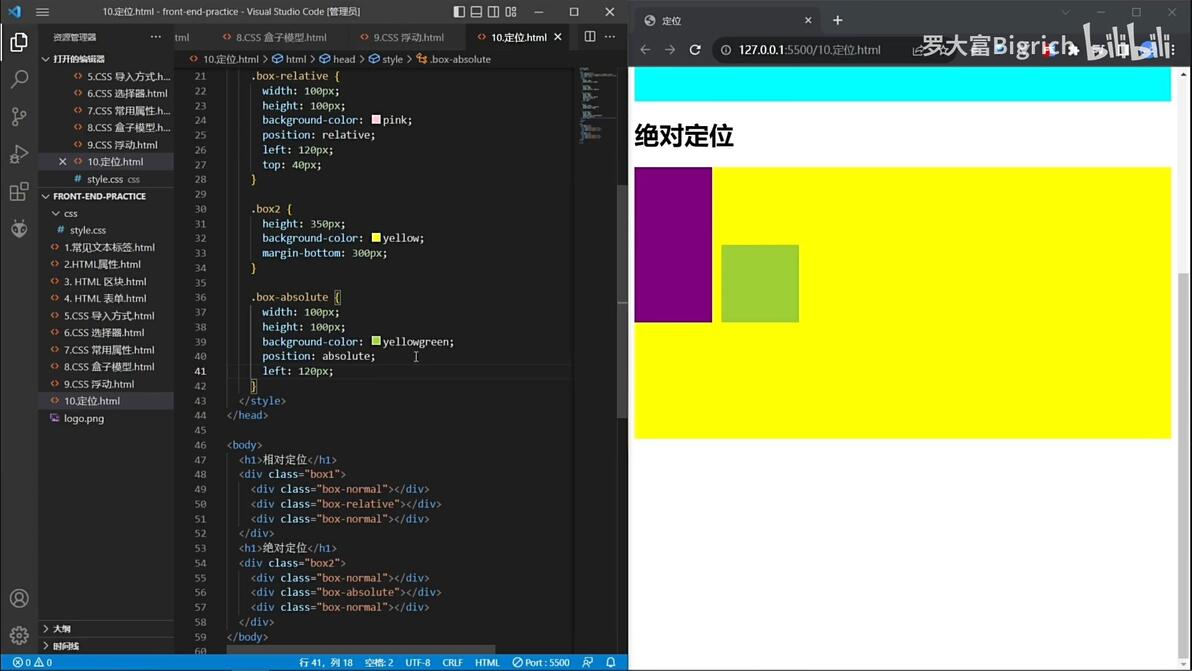Open the pink color swatch picker

376,120
